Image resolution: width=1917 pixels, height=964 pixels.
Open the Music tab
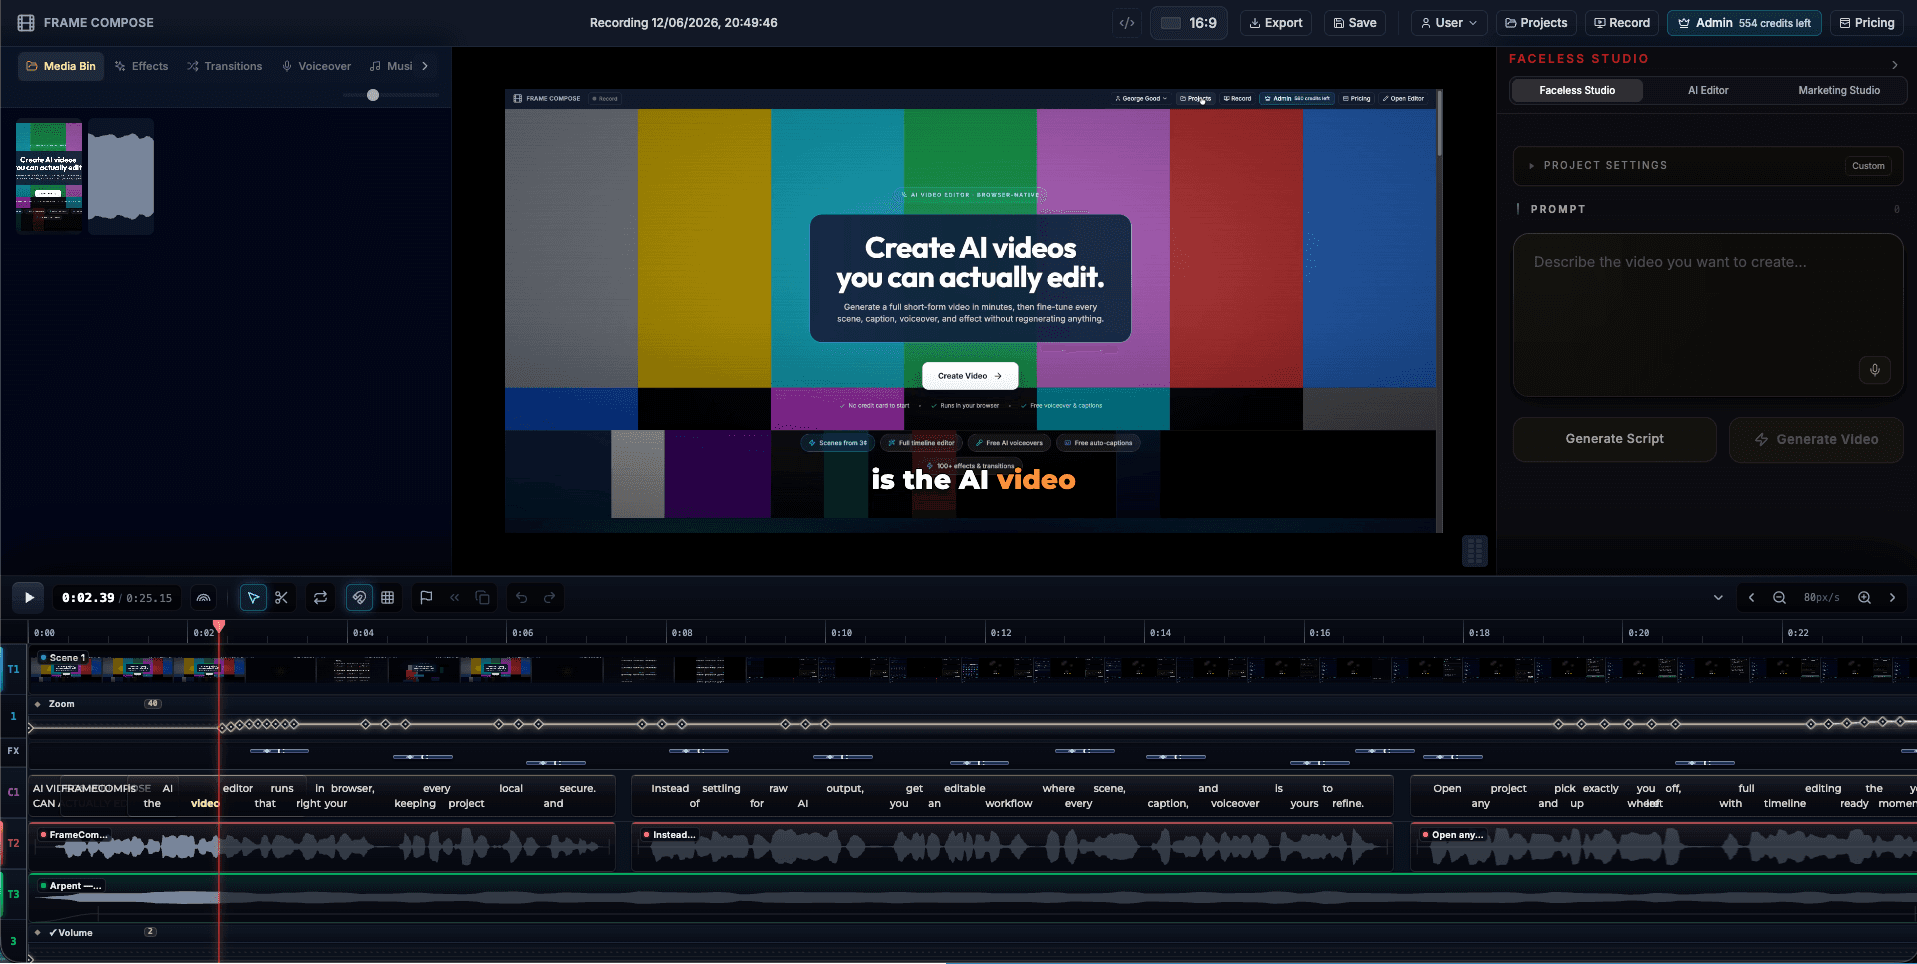pos(391,66)
